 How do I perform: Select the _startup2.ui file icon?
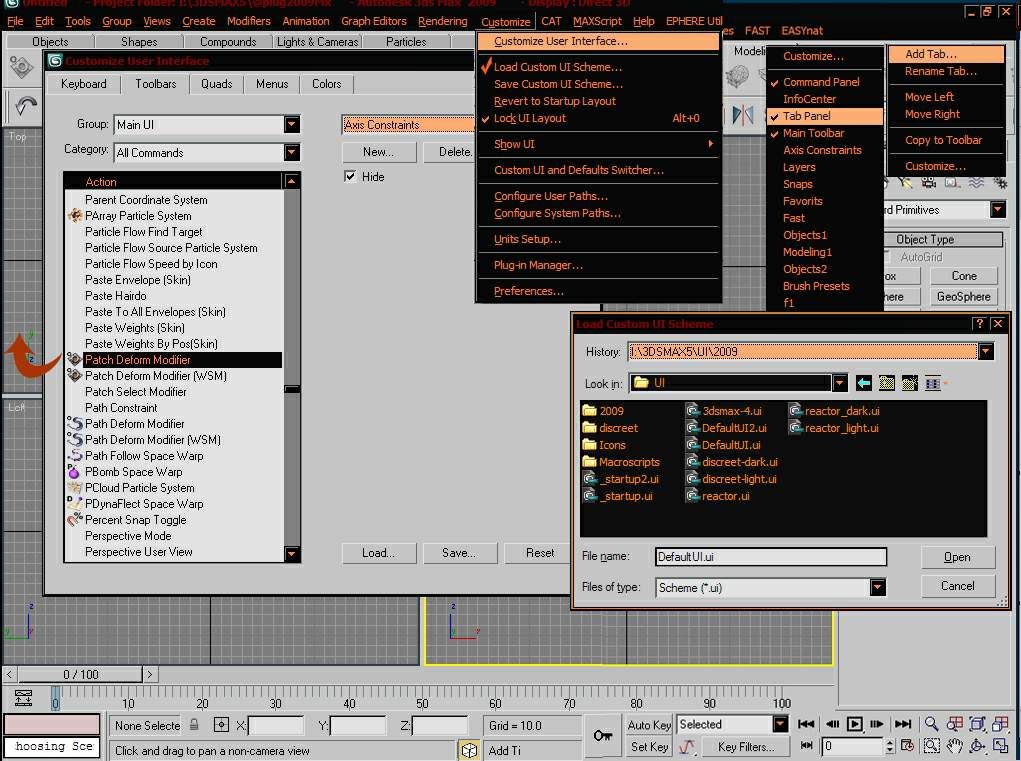[590, 478]
